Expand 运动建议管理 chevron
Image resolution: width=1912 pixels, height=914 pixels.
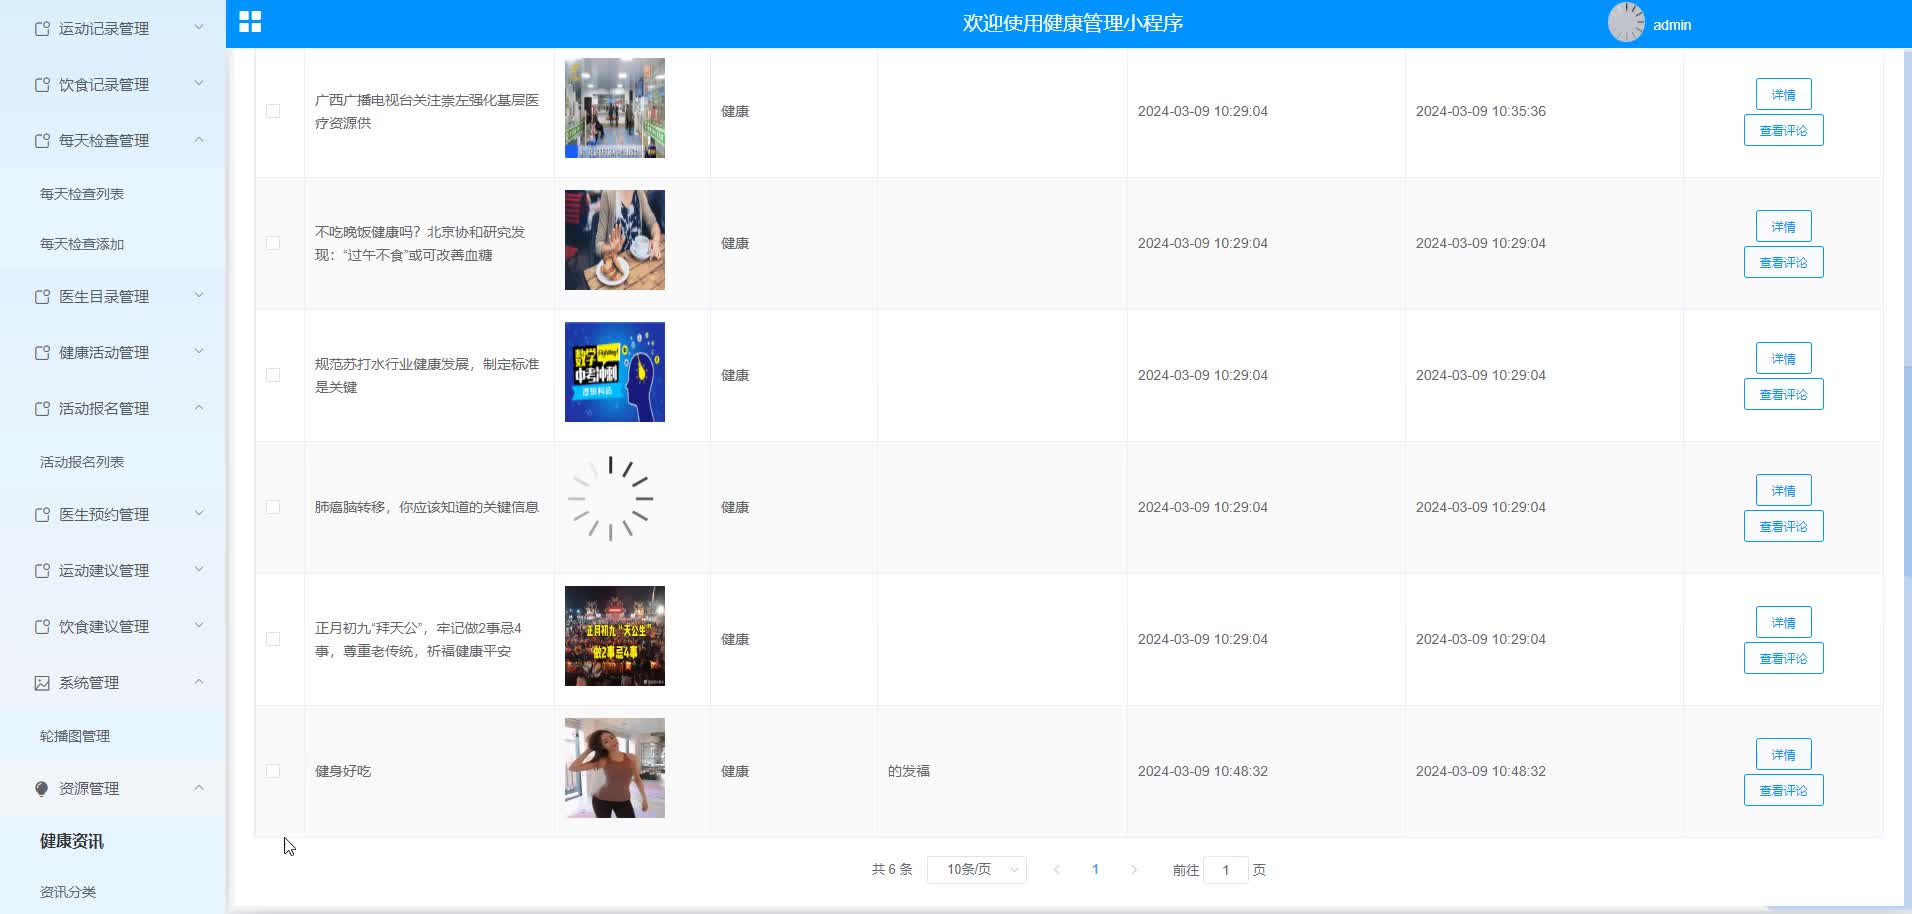(x=198, y=569)
